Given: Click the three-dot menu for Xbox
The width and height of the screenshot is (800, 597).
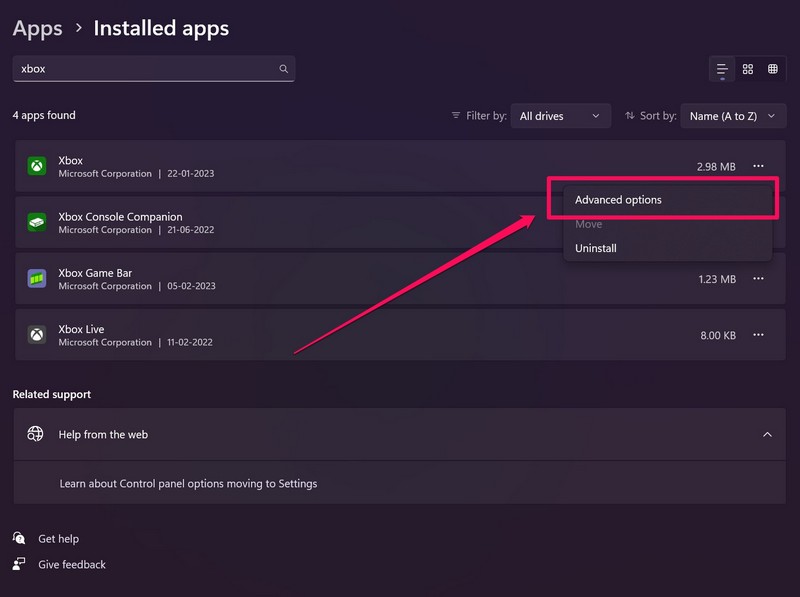Looking at the screenshot, I should pos(759,166).
